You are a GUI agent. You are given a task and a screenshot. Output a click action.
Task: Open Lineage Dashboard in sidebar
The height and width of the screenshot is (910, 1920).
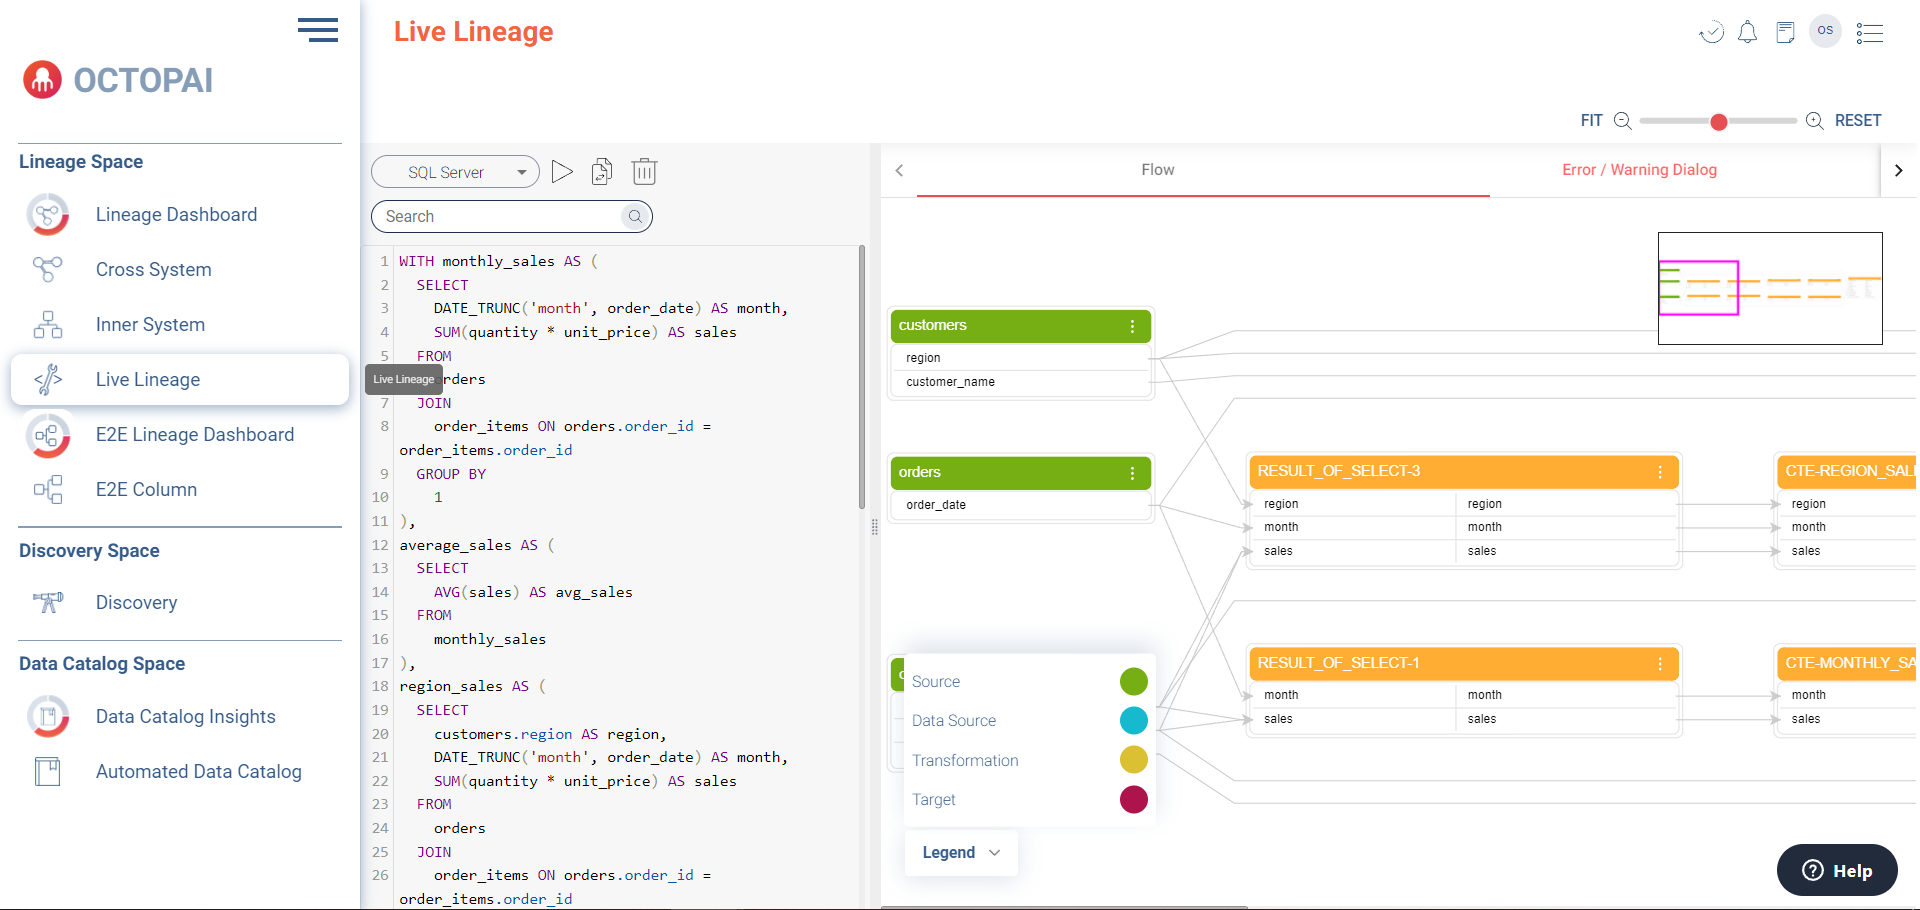pyautogui.click(x=176, y=215)
